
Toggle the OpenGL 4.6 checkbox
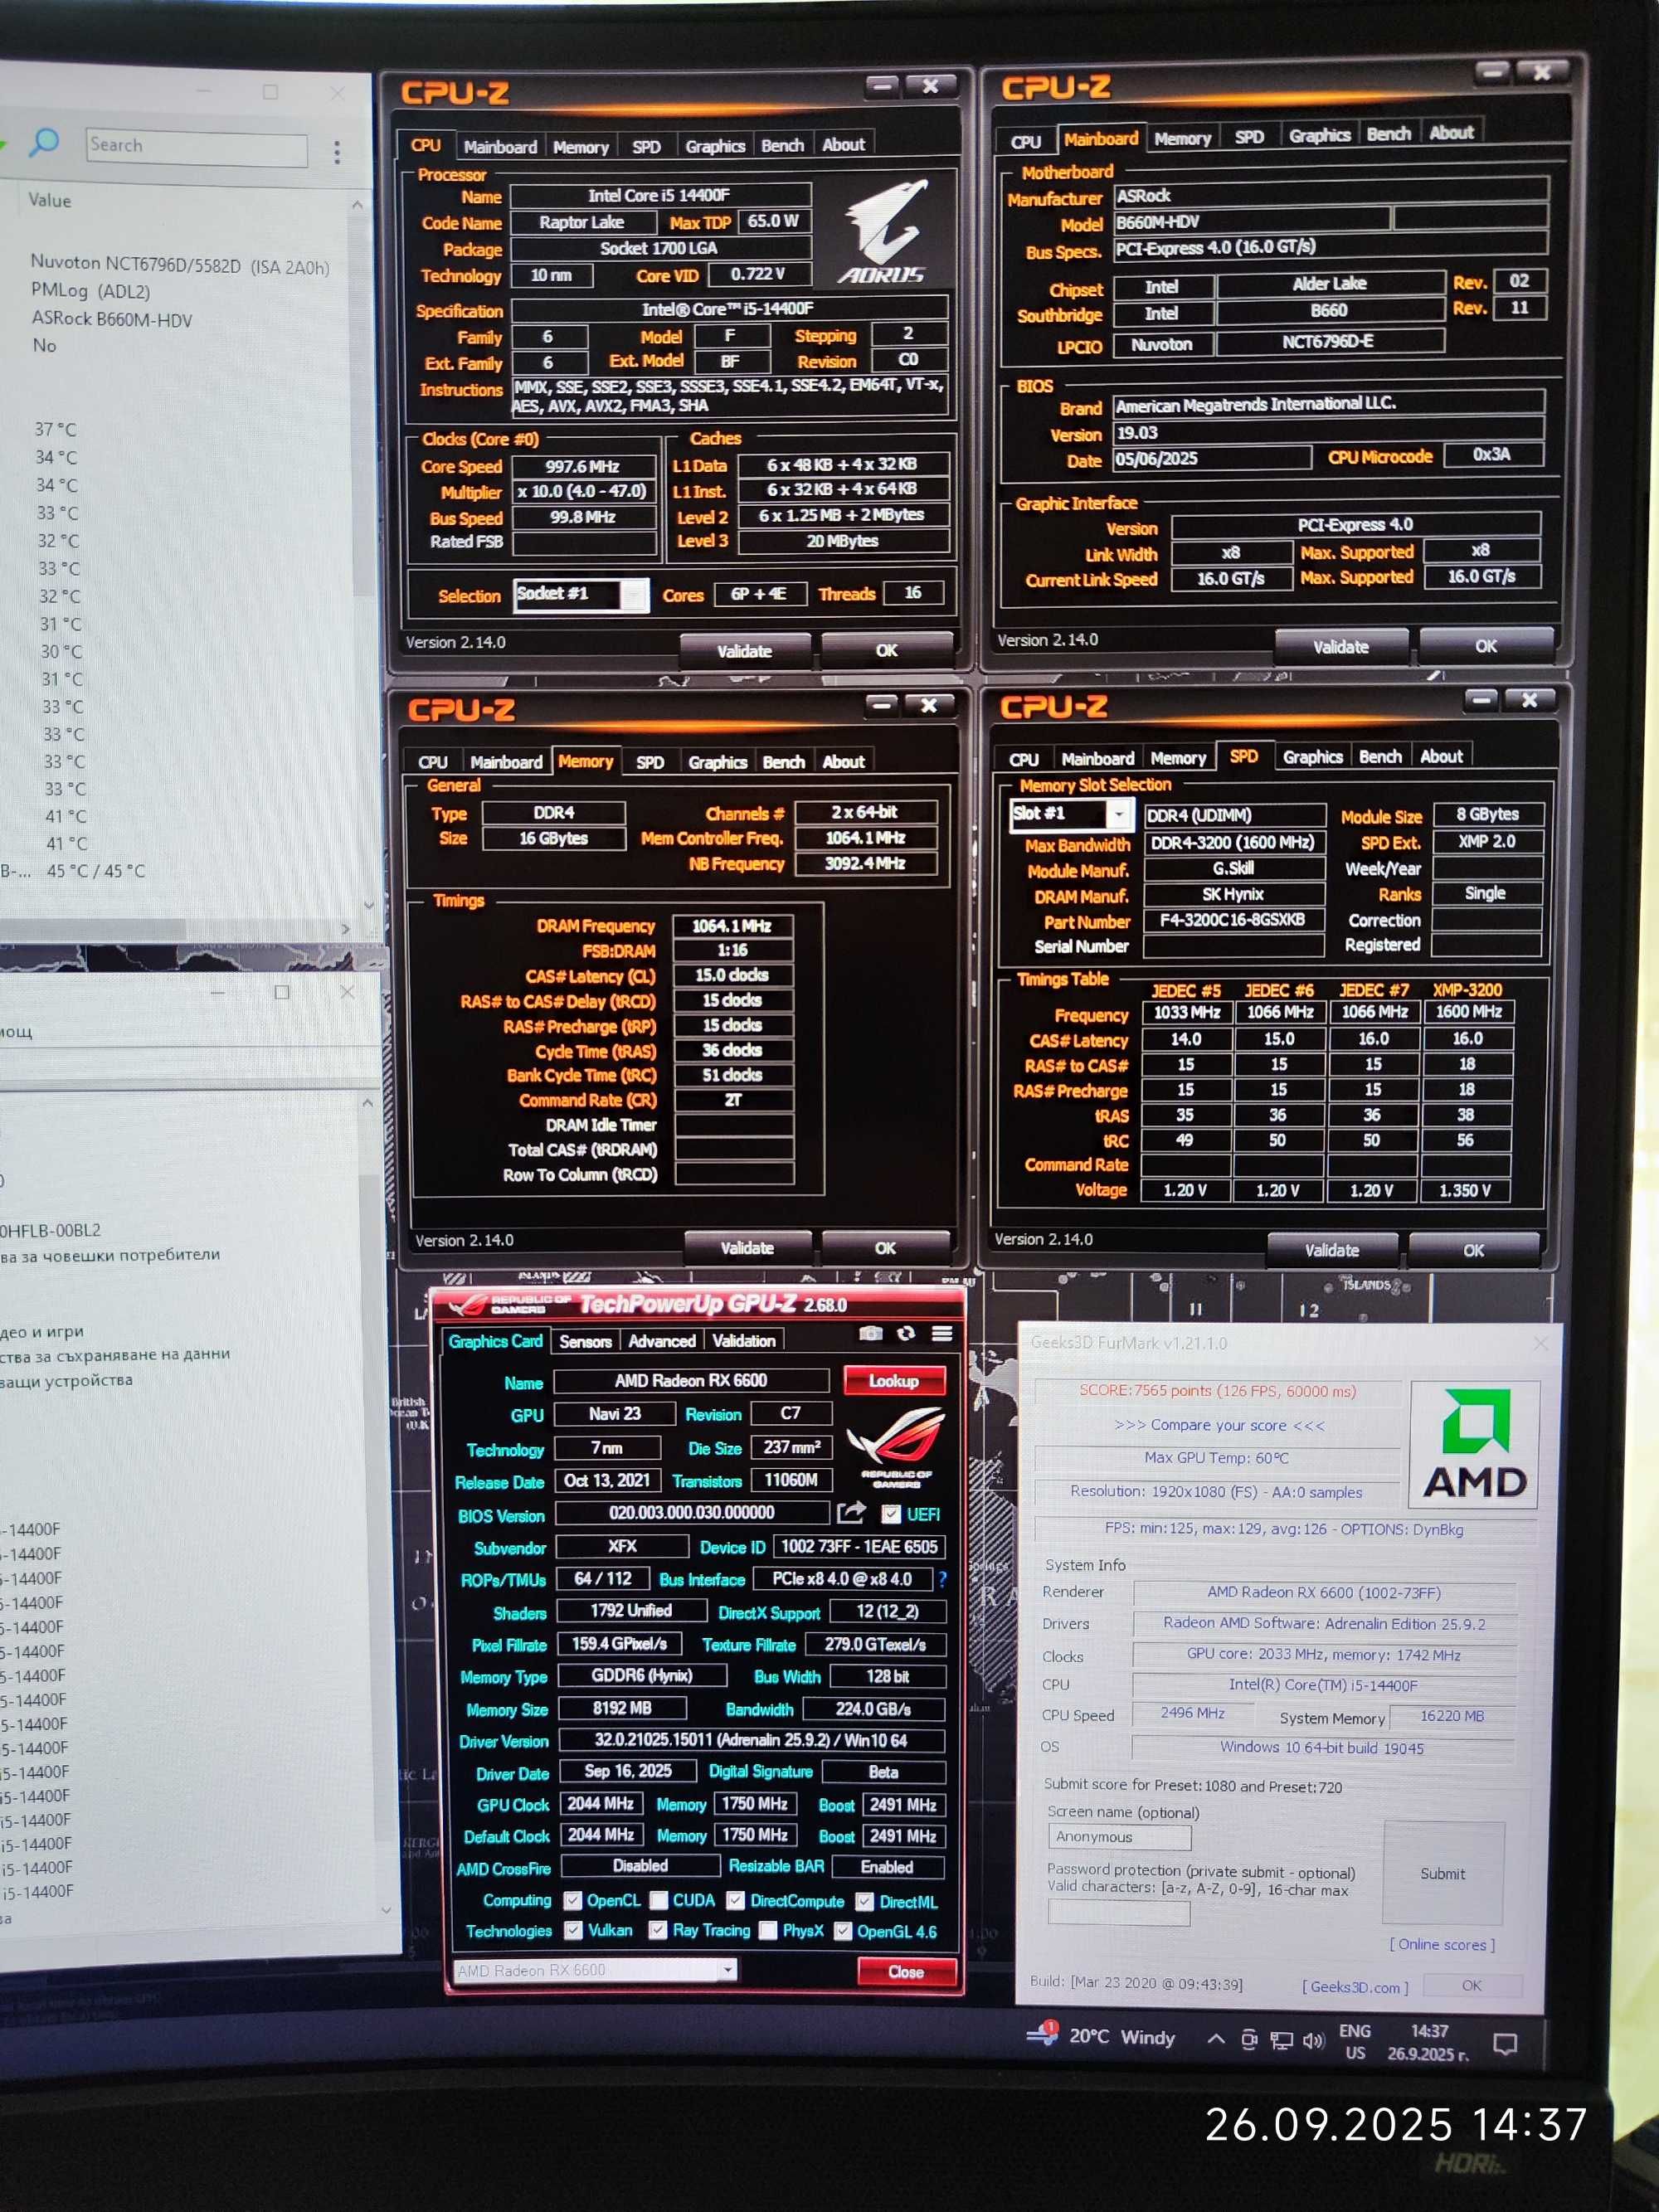click(x=843, y=1930)
